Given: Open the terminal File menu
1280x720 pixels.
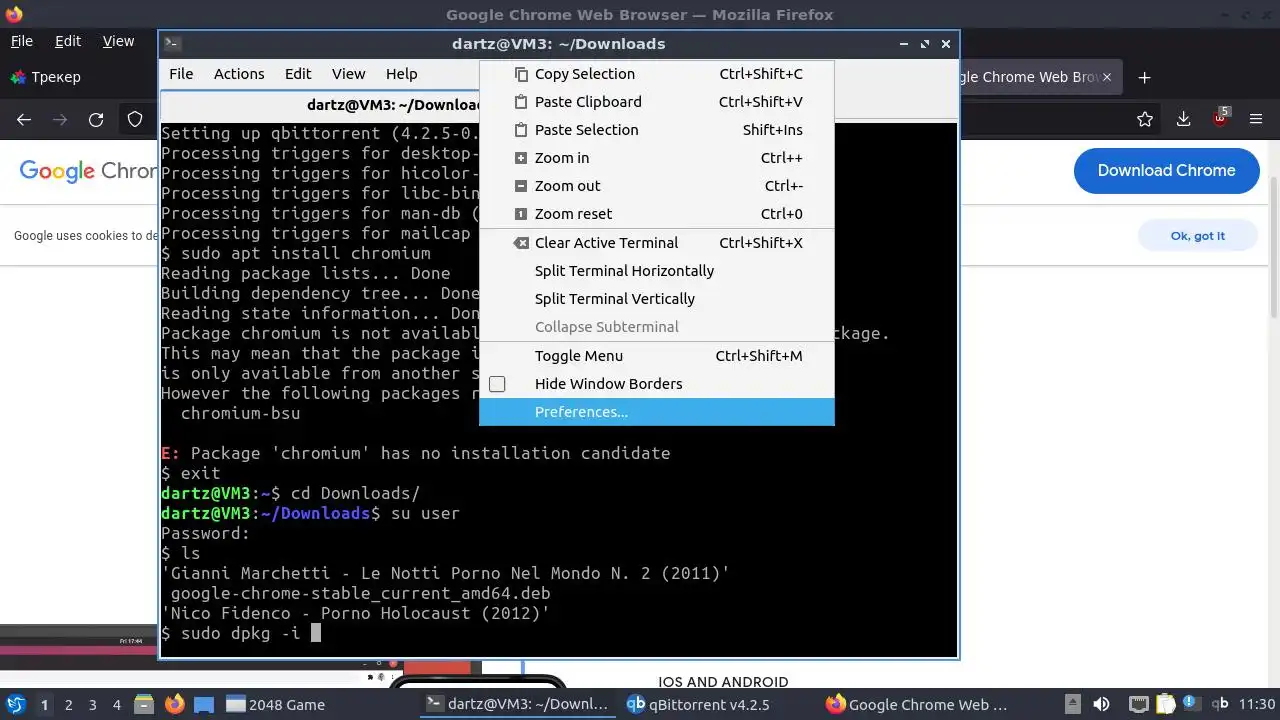Looking at the screenshot, I should pos(181,74).
